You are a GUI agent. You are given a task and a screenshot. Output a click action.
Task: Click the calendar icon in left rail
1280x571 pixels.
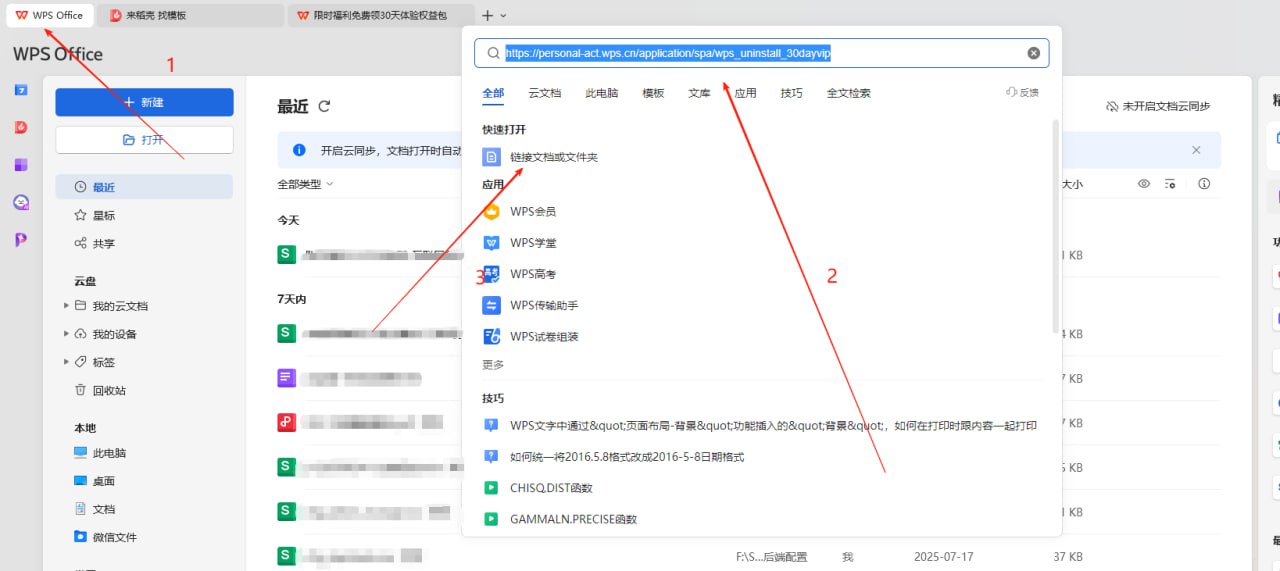tap(21, 90)
